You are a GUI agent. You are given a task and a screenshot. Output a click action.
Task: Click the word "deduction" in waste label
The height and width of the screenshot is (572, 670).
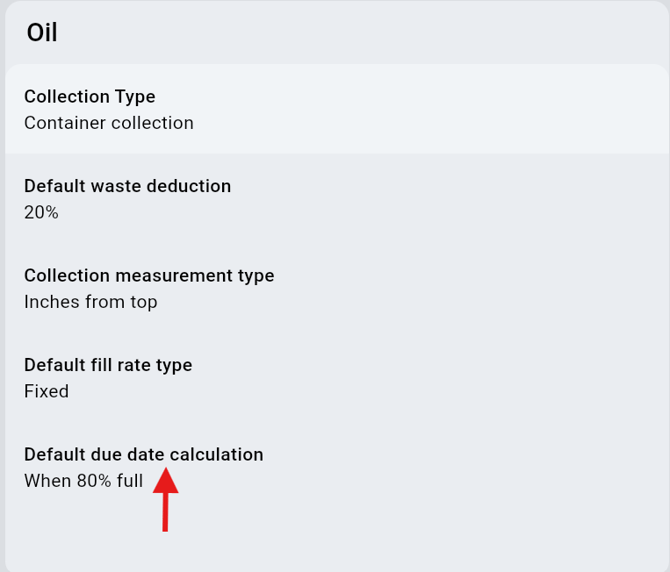[189, 186]
